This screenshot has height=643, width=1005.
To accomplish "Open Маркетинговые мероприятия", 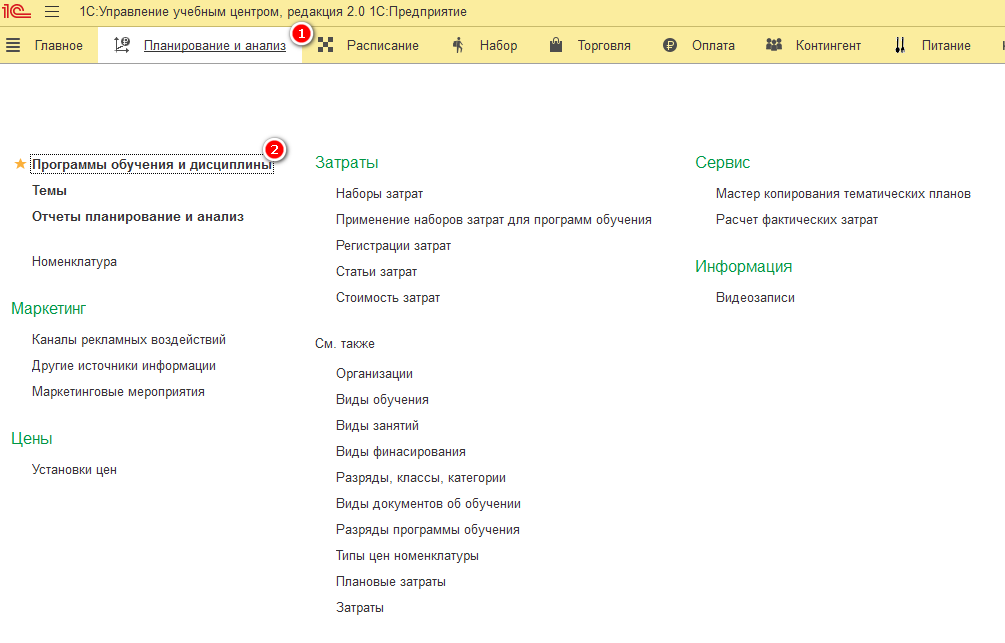I will (119, 392).
